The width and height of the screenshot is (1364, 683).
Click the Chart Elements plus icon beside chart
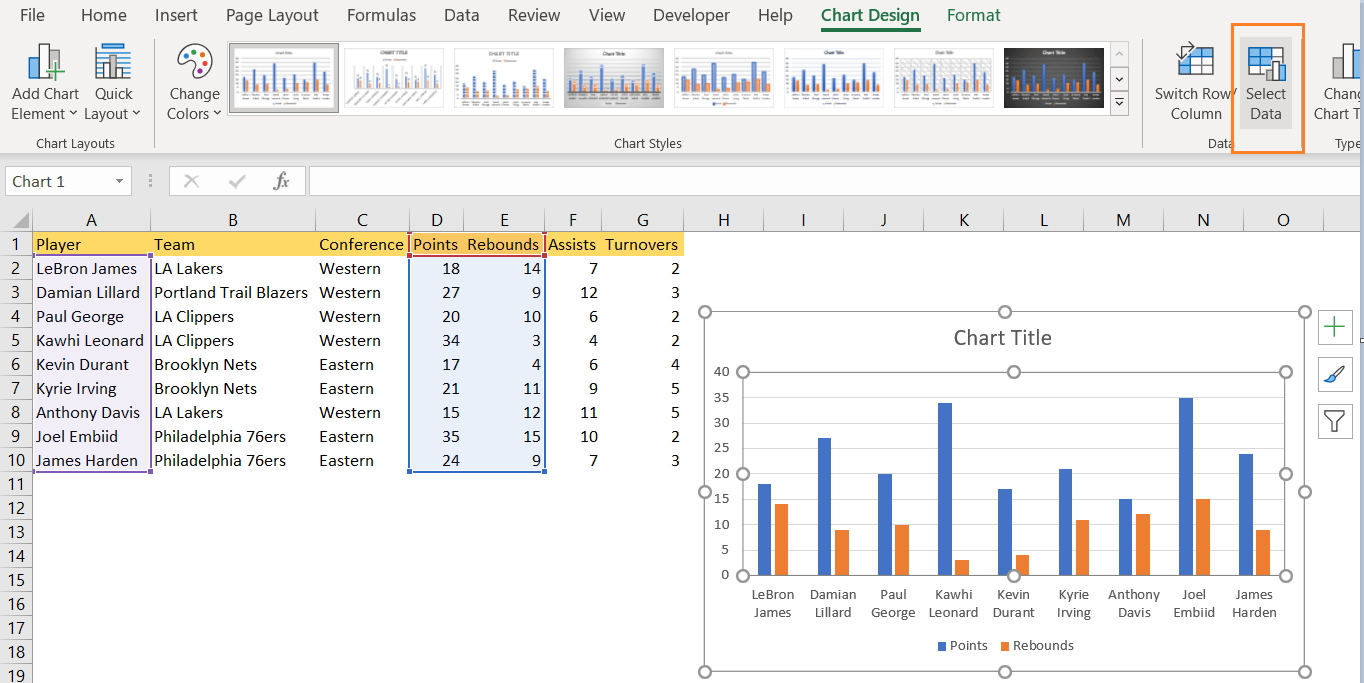click(1335, 327)
